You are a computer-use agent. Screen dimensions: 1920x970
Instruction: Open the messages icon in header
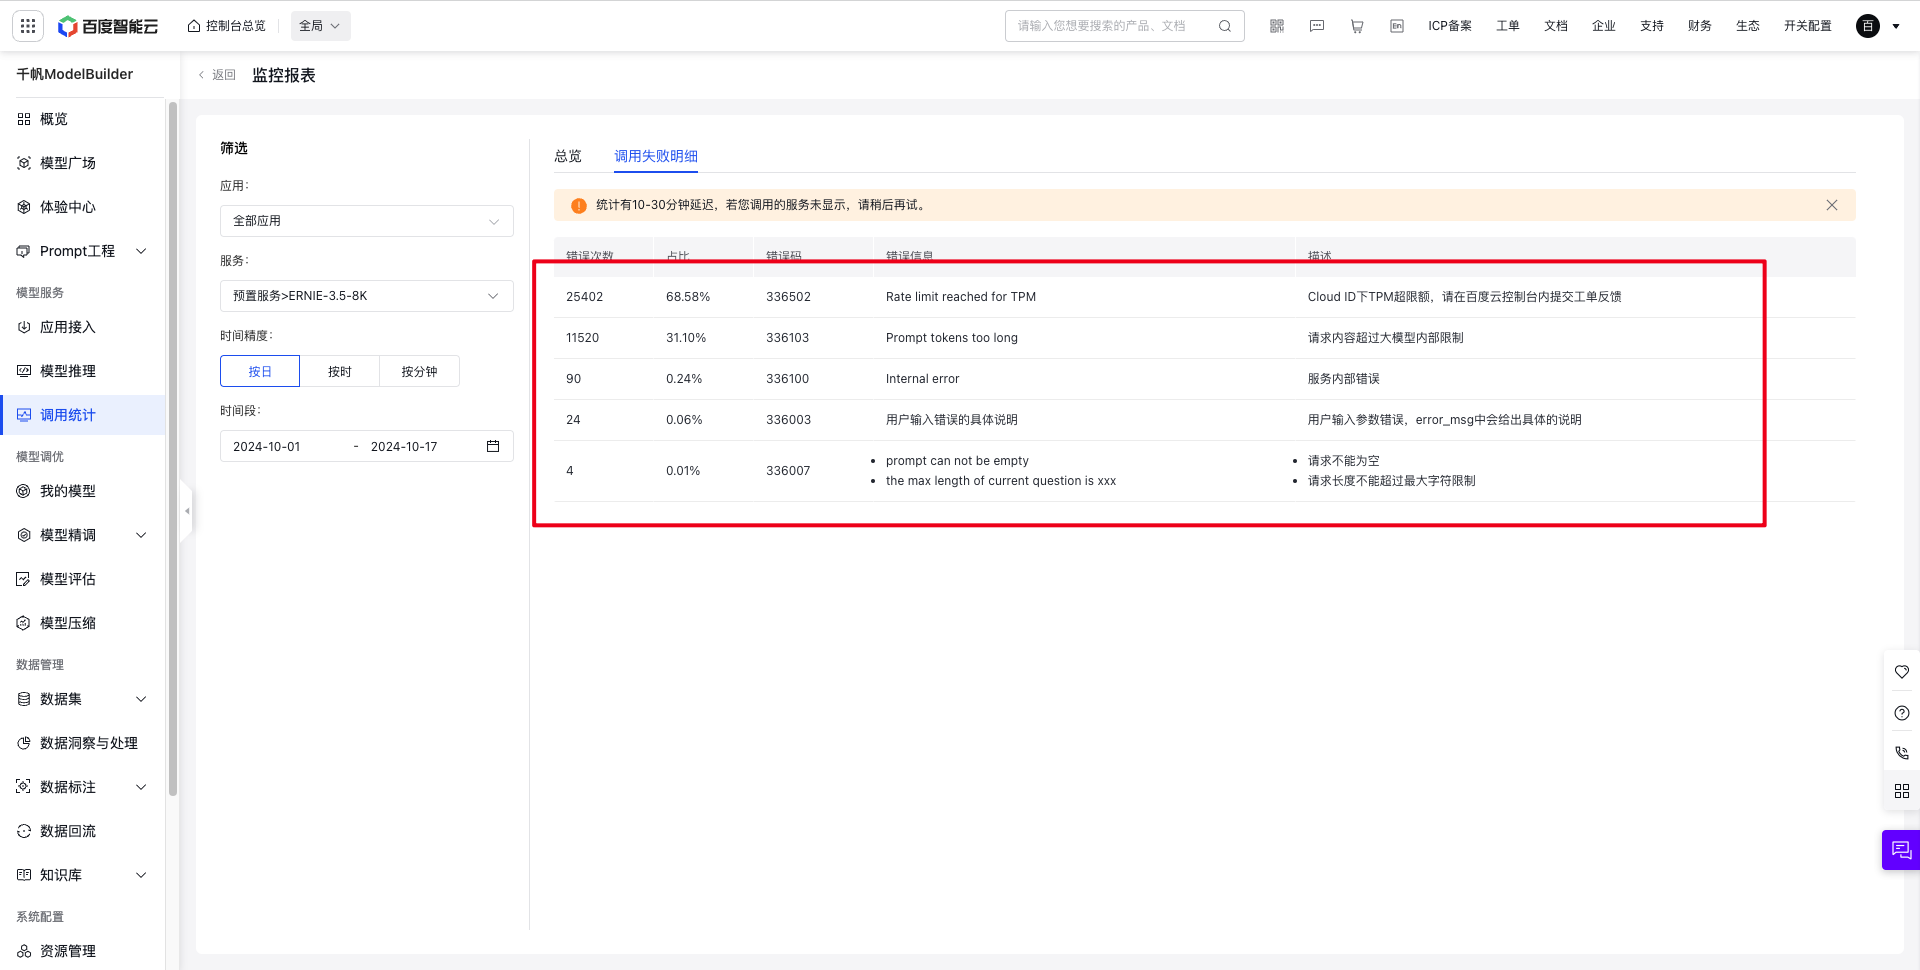click(1317, 26)
